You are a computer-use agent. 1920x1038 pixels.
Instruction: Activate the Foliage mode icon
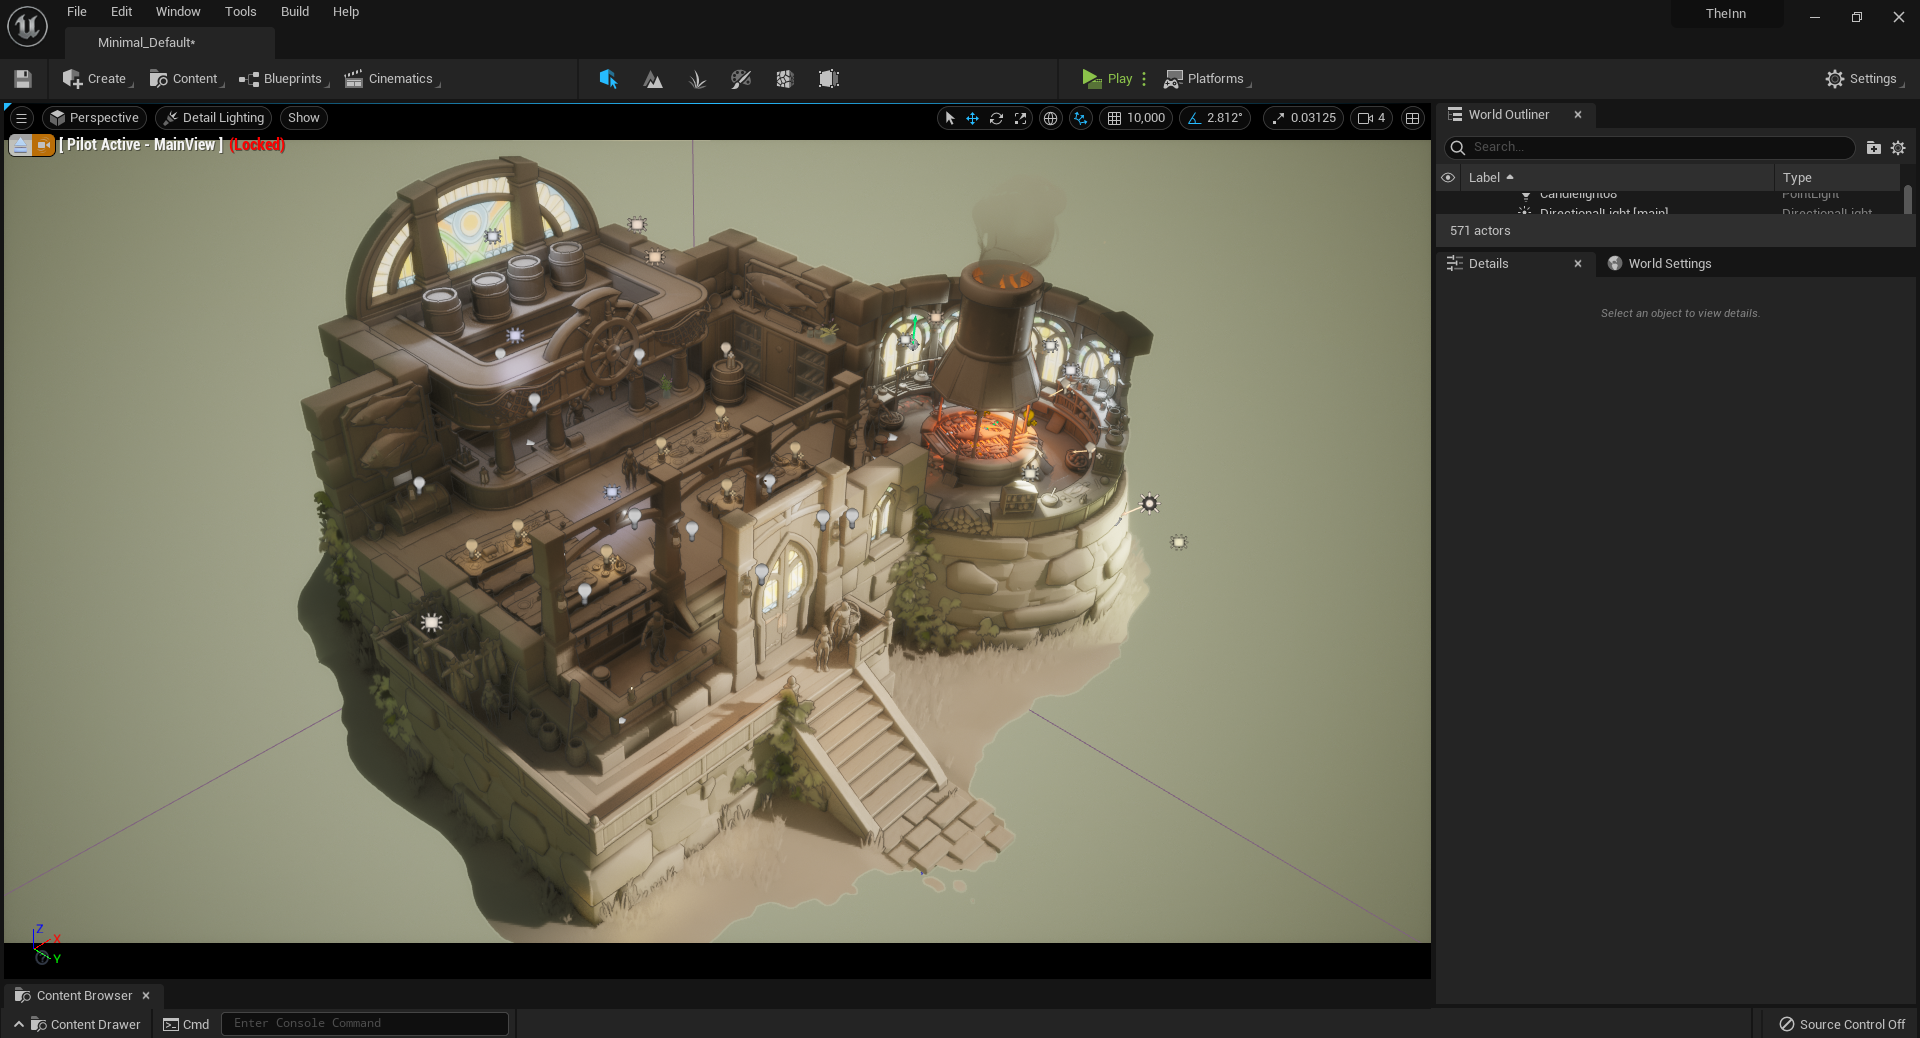697,79
